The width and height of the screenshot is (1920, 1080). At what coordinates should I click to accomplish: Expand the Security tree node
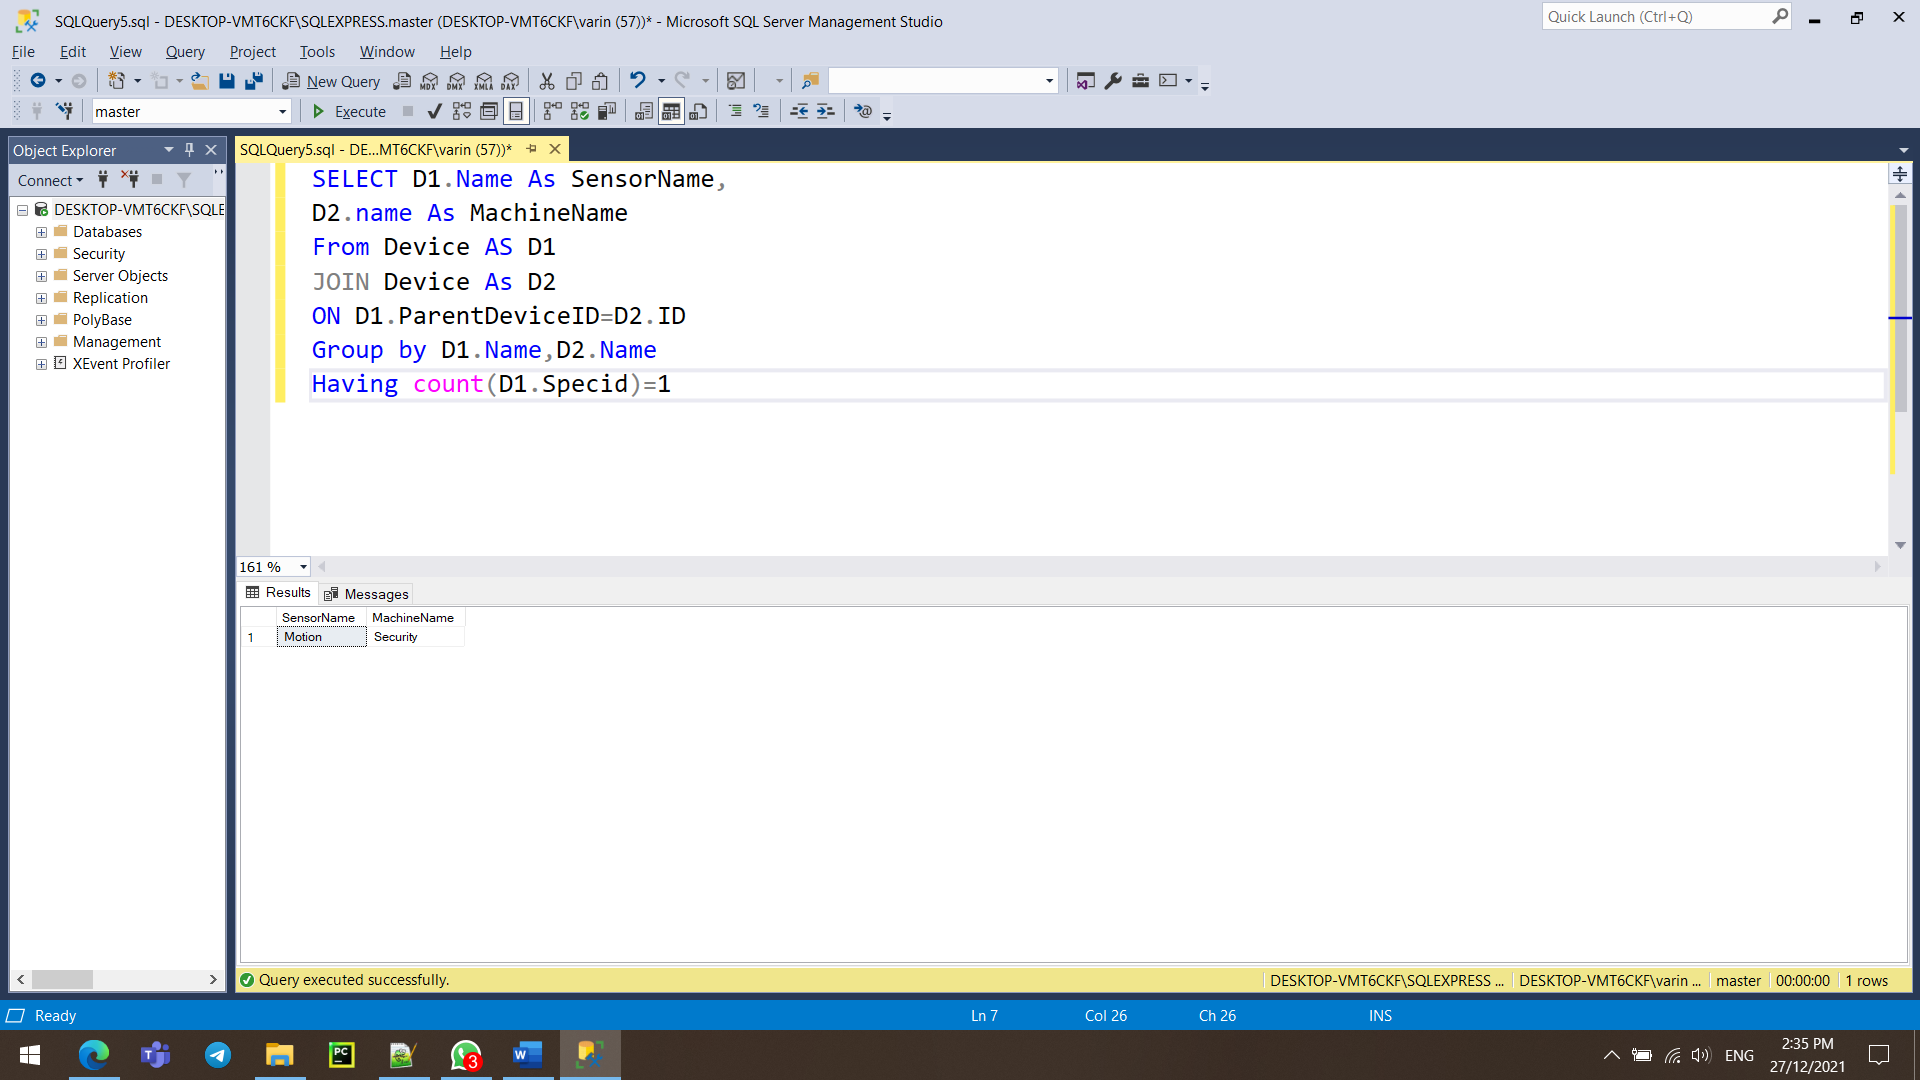(41, 254)
